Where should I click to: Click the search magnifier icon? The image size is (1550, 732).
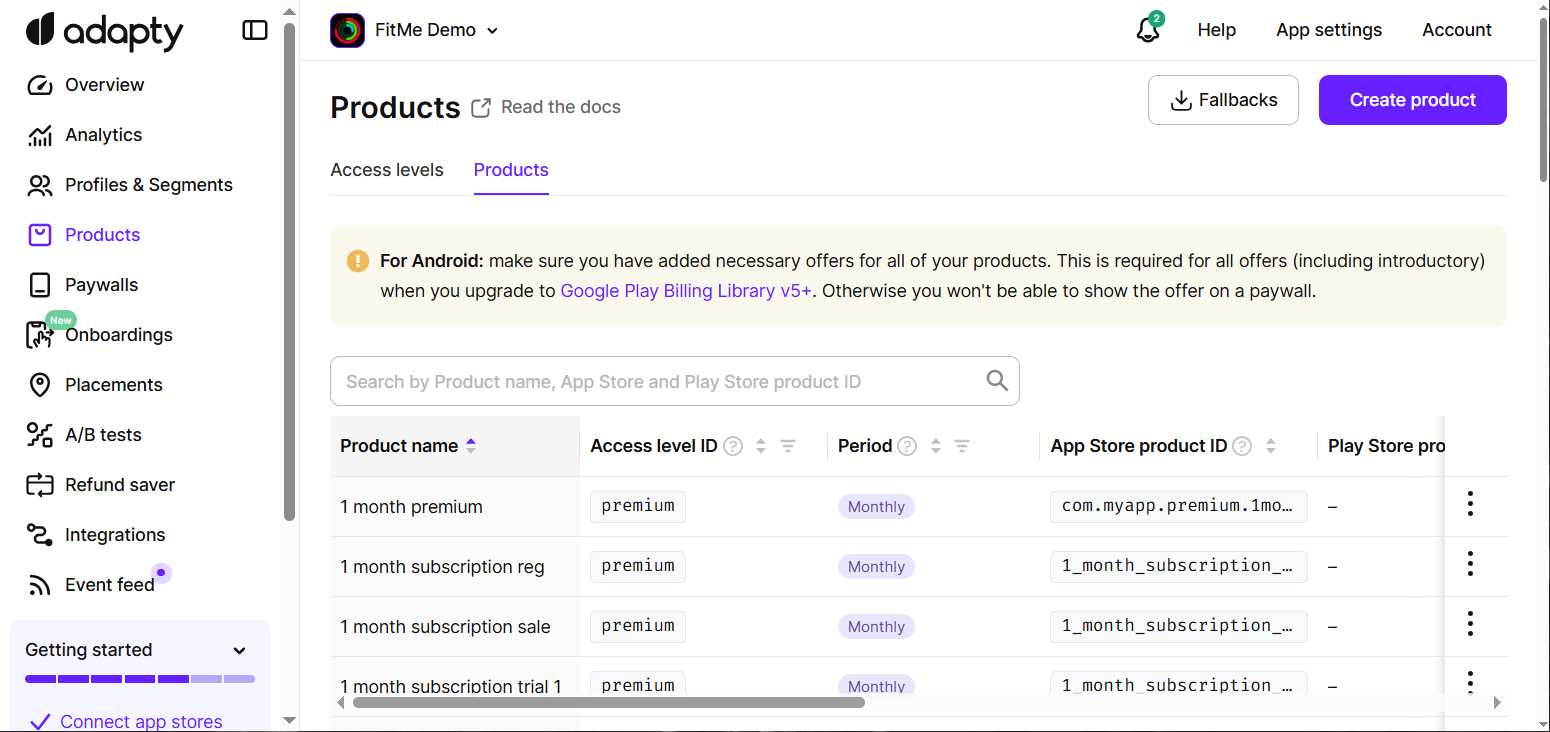pos(996,381)
